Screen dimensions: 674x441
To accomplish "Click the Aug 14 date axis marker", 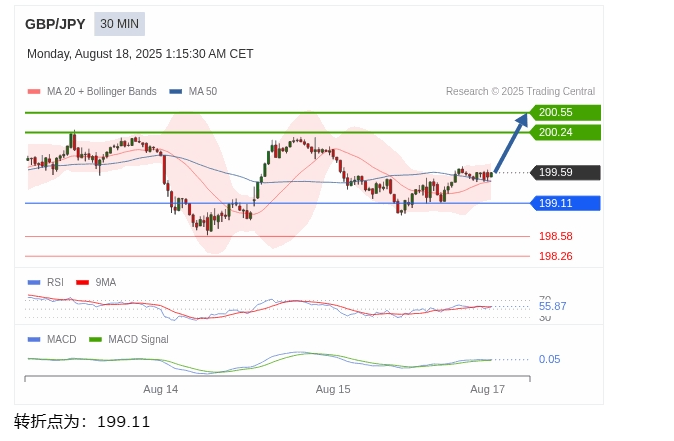I will point(160,389).
